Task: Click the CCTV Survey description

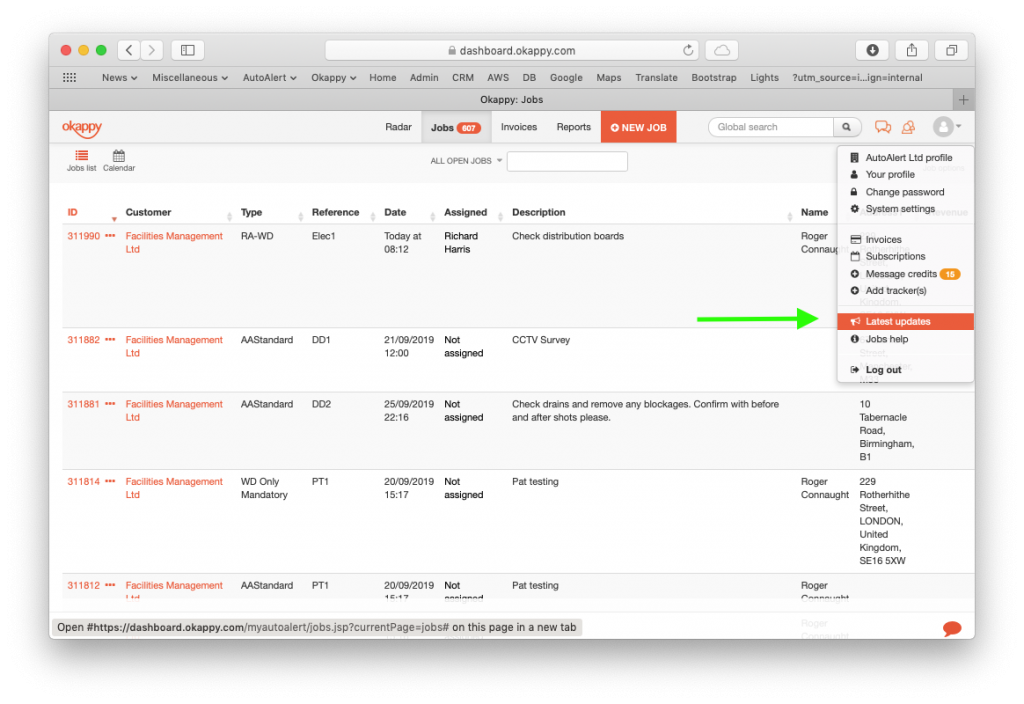Action: 541,340
